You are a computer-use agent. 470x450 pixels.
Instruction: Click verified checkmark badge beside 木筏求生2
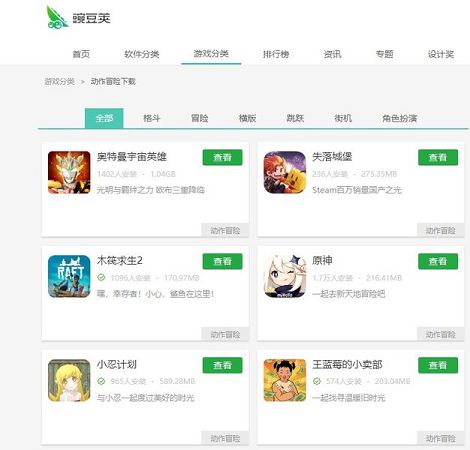(101, 277)
